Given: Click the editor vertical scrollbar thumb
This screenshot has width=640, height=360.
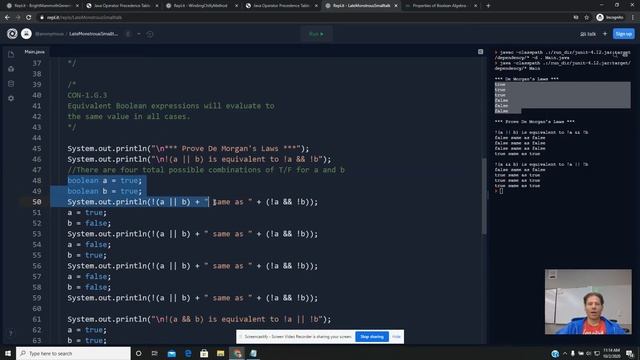Looking at the screenshot, I should (x=484, y=196).
